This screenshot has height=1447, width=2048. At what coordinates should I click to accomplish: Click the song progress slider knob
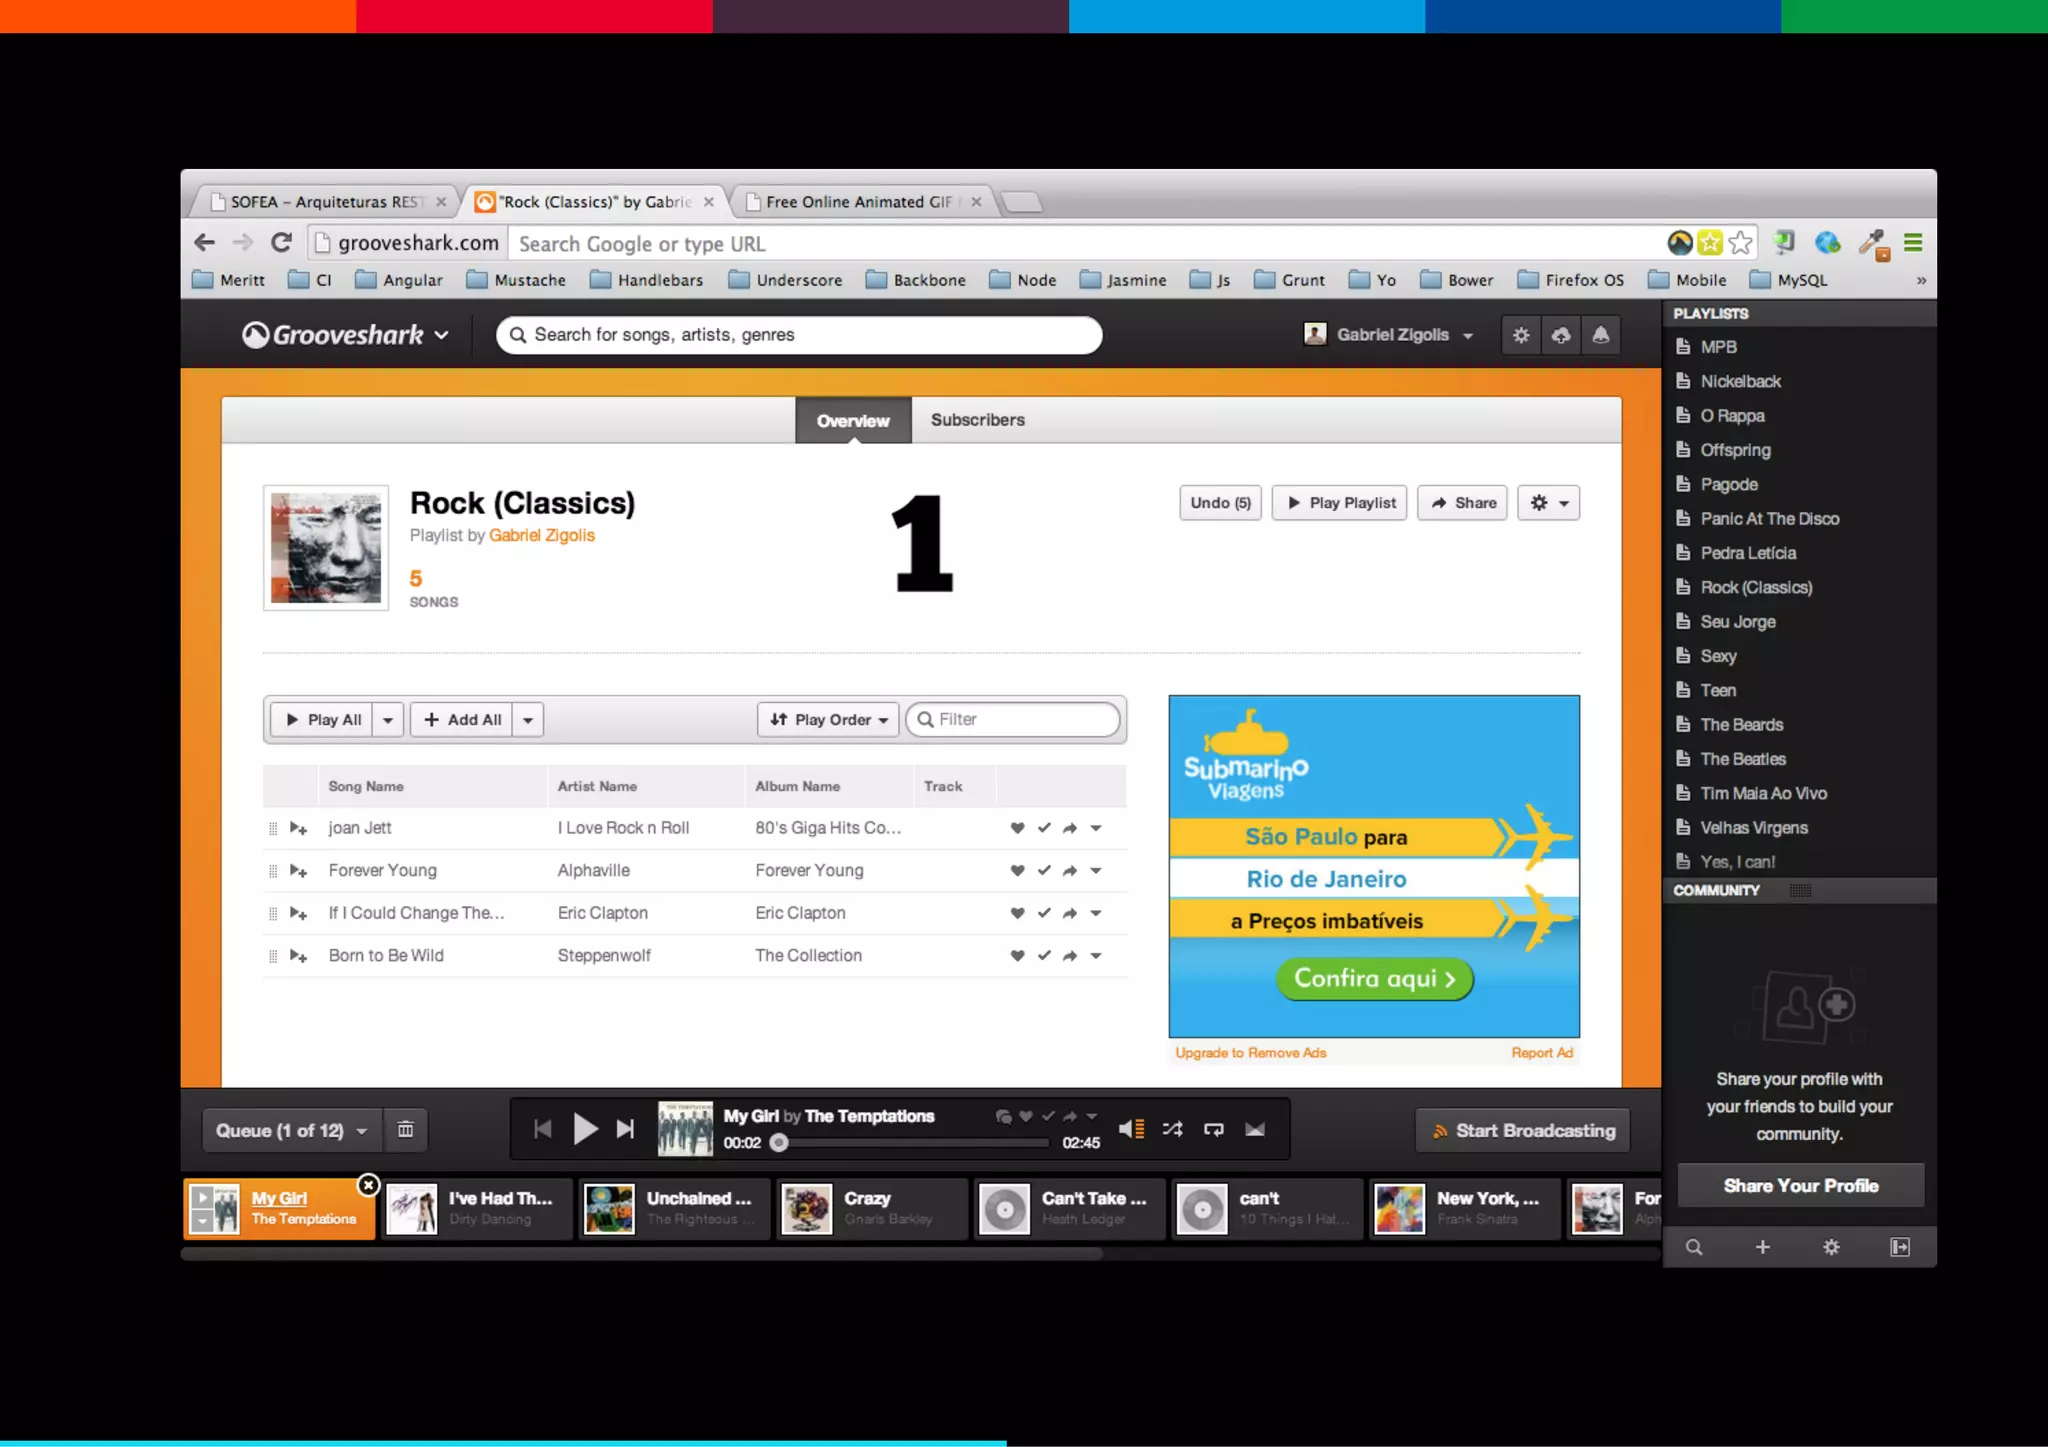(x=779, y=1143)
